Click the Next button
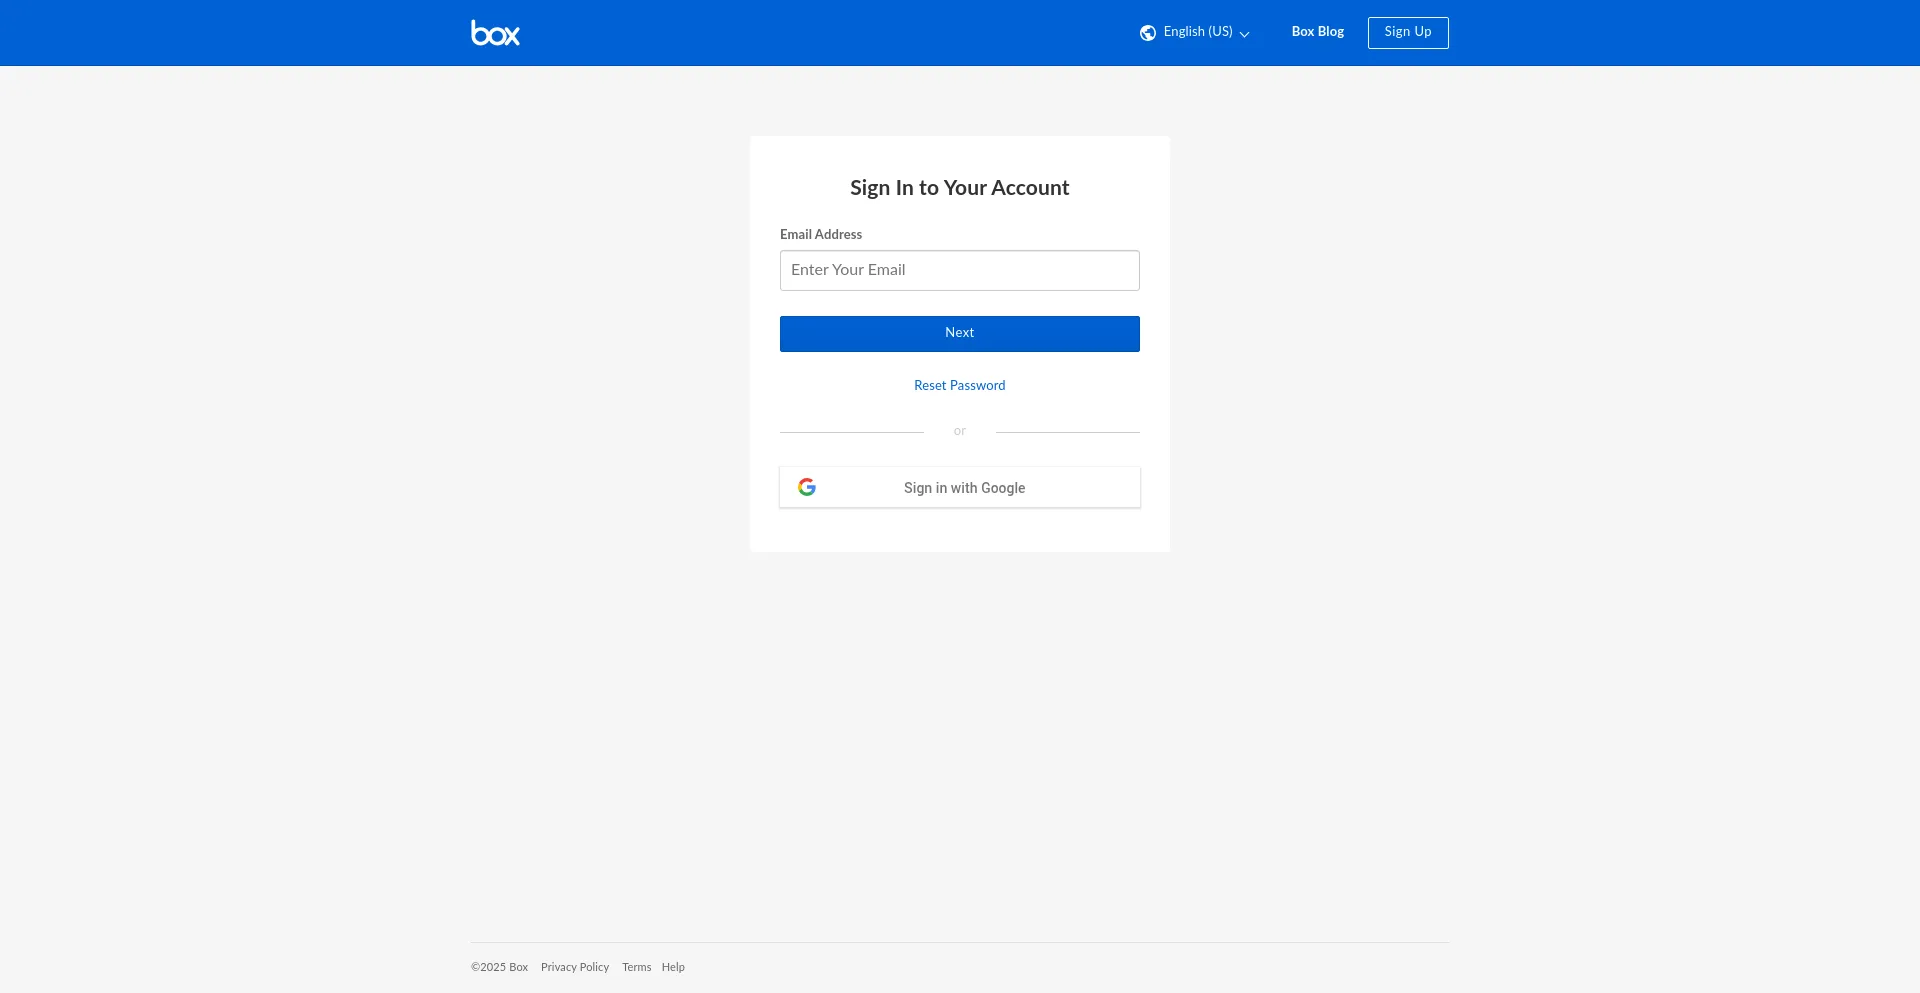The height and width of the screenshot is (993, 1920). coord(960,333)
